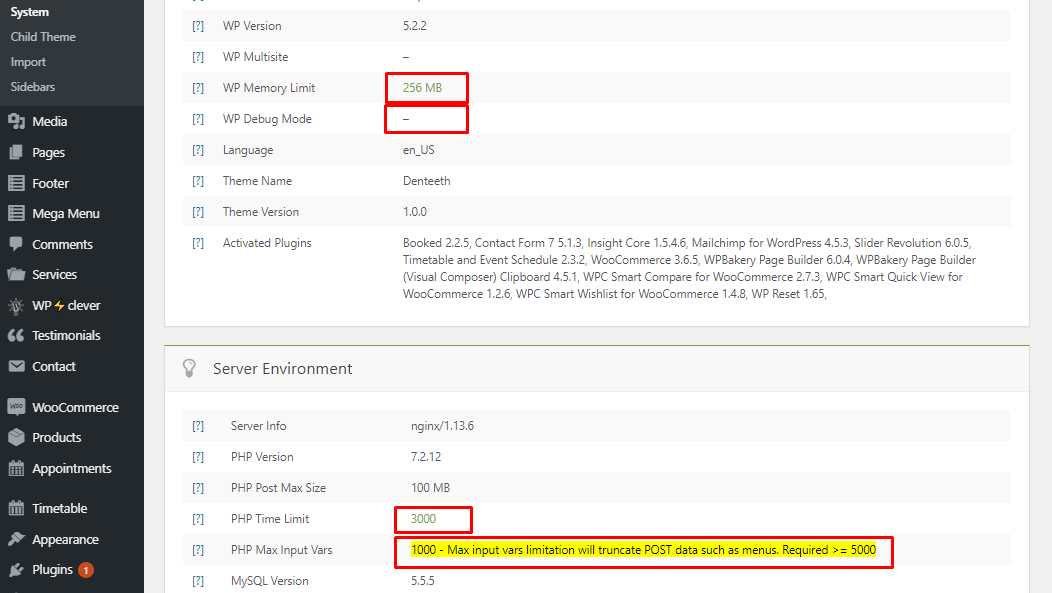Click the Server Environment section heading
This screenshot has height=593, width=1052.
[x=282, y=368]
